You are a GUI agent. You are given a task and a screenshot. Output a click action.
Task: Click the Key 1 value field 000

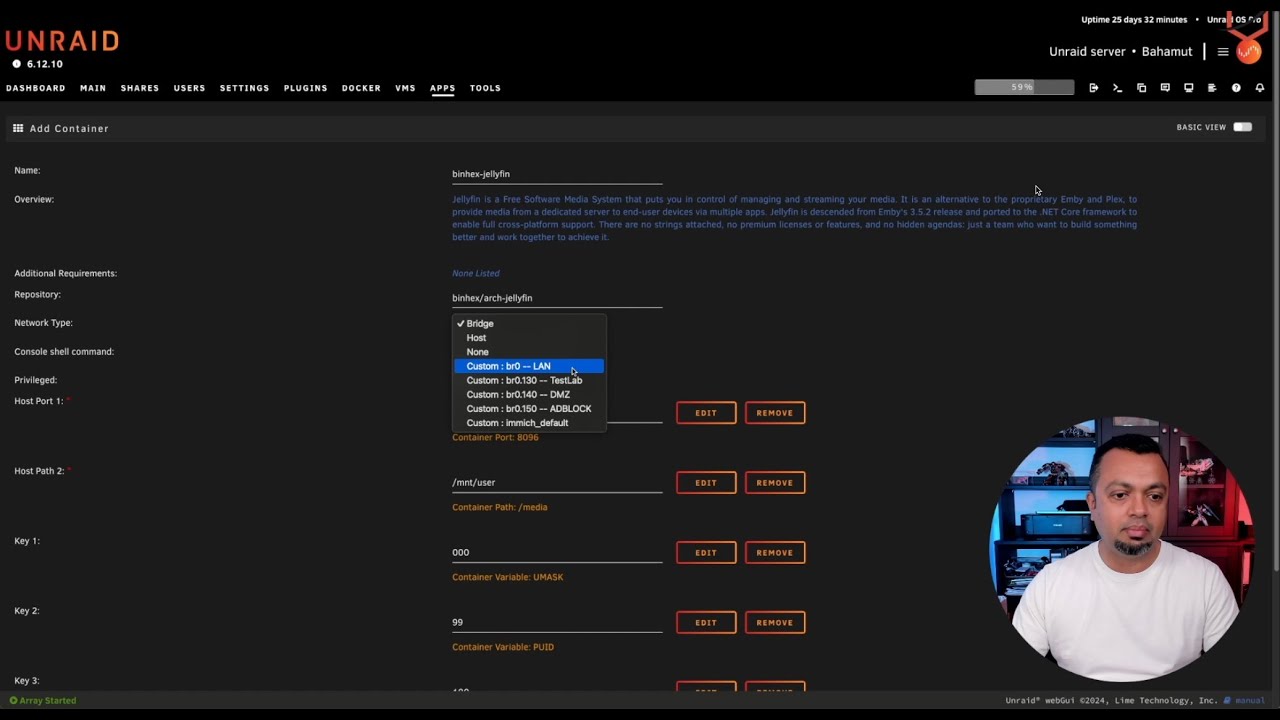(557, 552)
